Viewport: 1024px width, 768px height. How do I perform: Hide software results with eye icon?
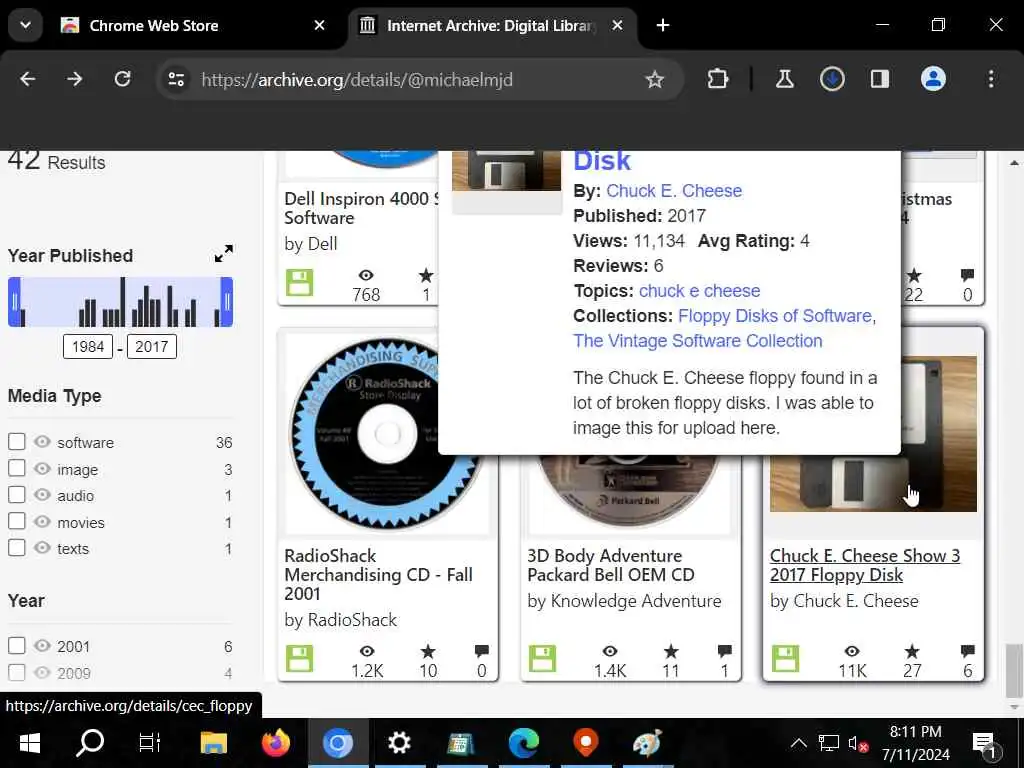coord(42,442)
